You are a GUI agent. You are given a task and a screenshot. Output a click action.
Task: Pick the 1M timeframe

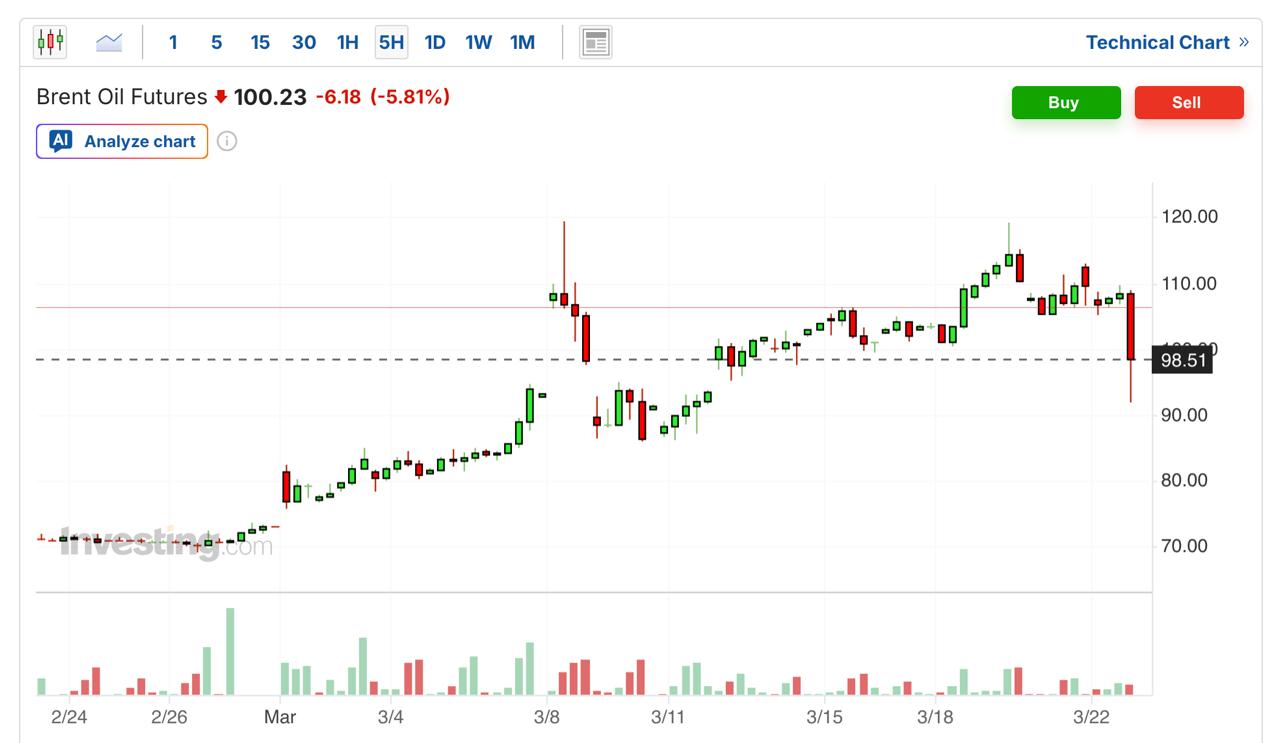click(x=522, y=42)
